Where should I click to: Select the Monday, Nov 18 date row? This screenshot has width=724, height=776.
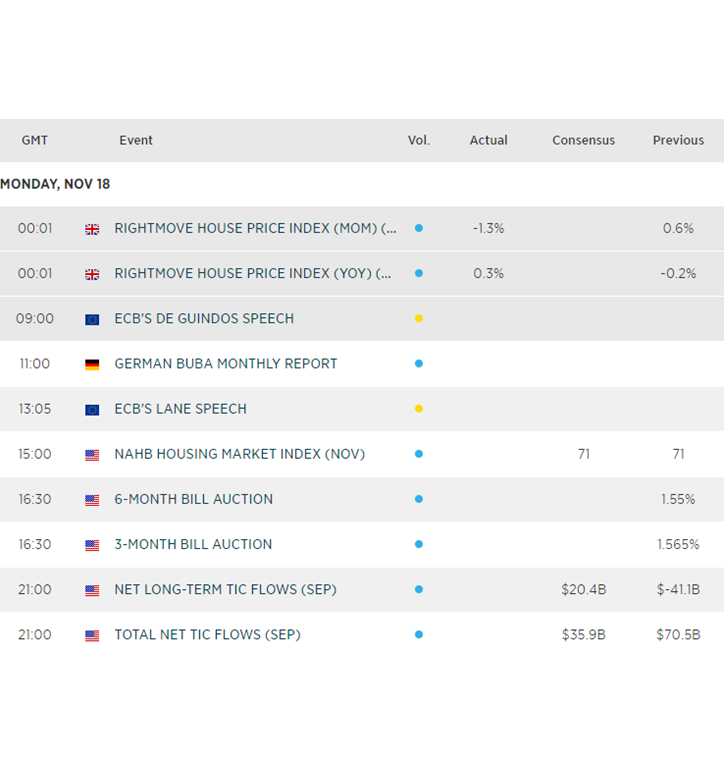(55, 184)
